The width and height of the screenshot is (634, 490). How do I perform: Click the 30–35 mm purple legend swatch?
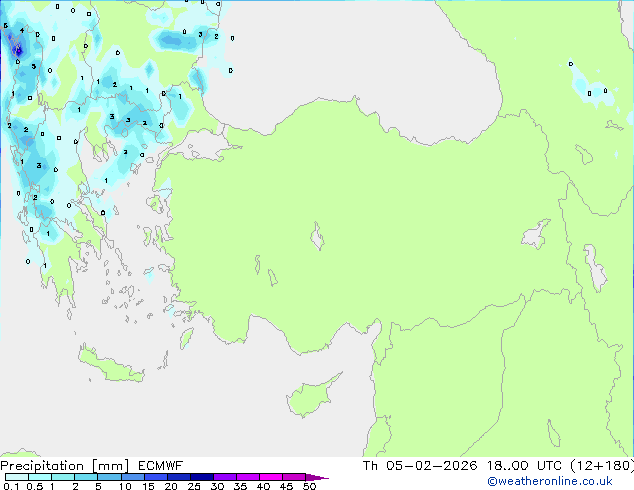pyautogui.click(x=224, y=477)
